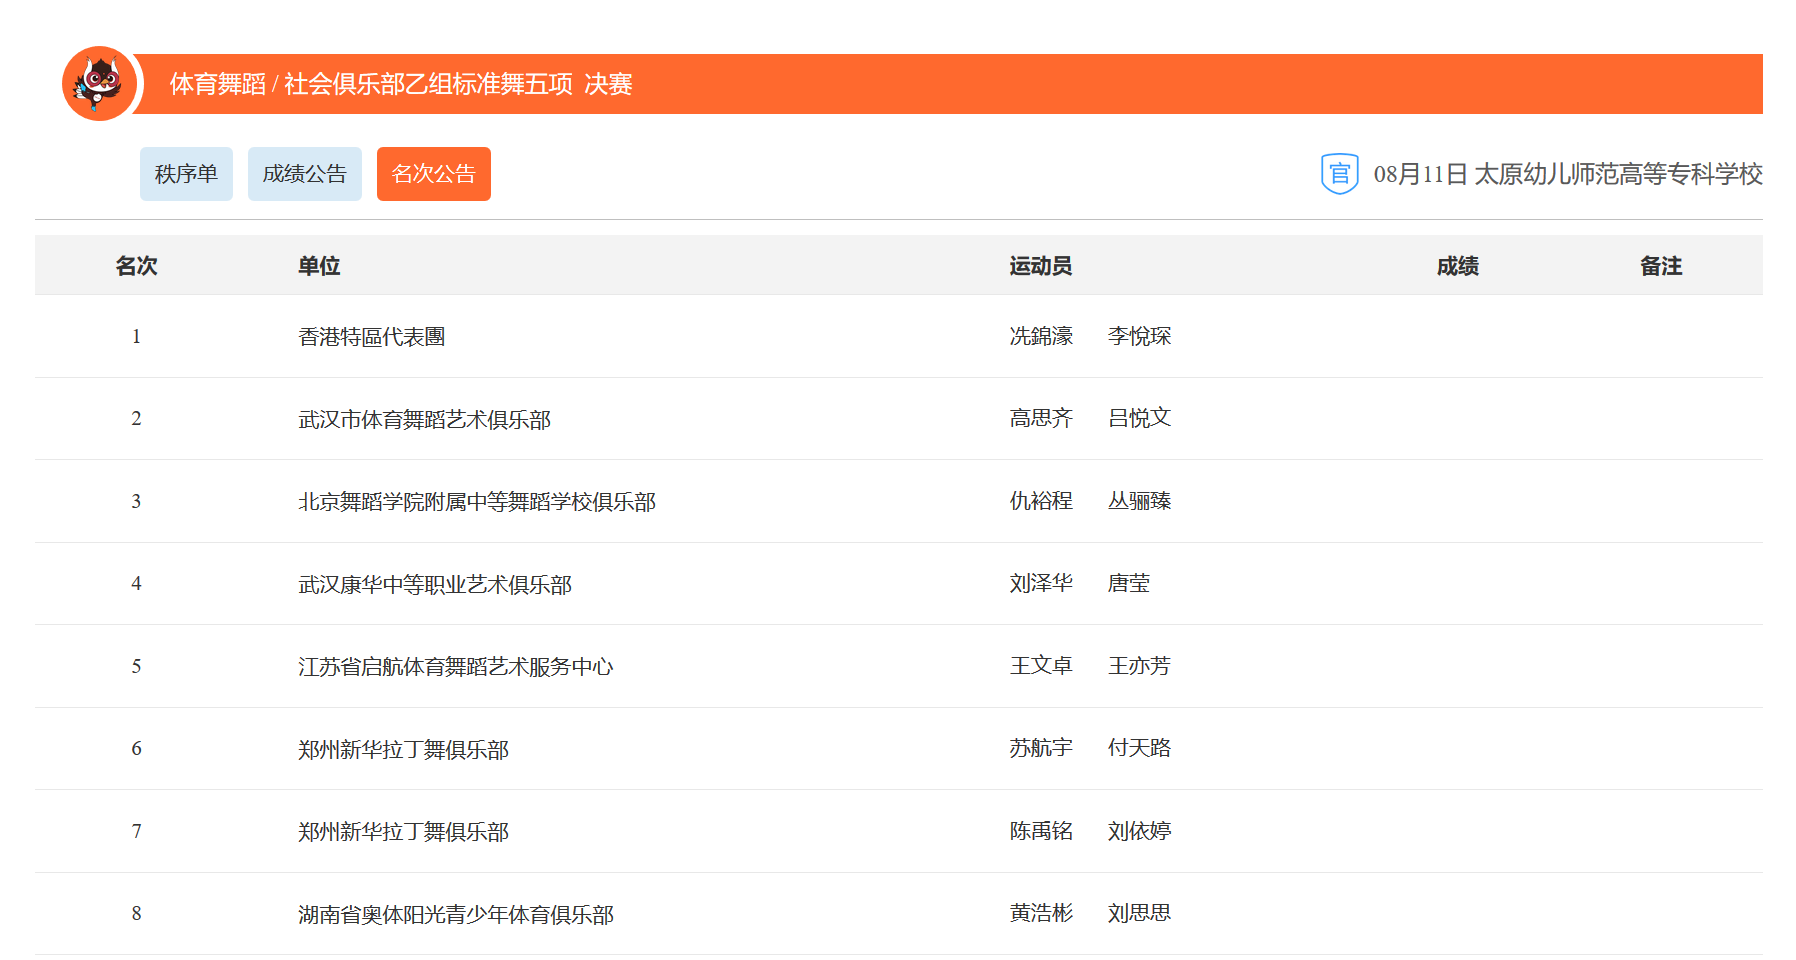Click the 08月11日 太原幼儿师范高等专科学校 text
This screenshot has width=1796, height=960.
tap(1567, 174)
